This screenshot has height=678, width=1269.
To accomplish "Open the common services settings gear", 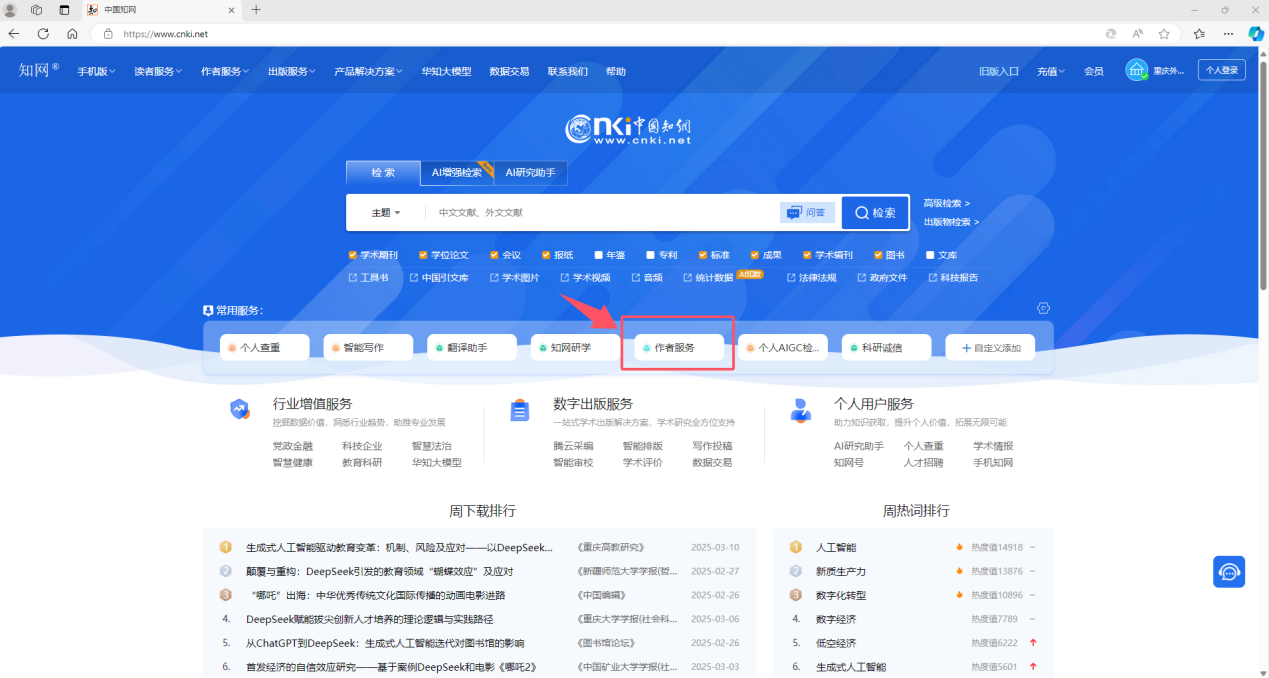I will tap(1044, 308).
